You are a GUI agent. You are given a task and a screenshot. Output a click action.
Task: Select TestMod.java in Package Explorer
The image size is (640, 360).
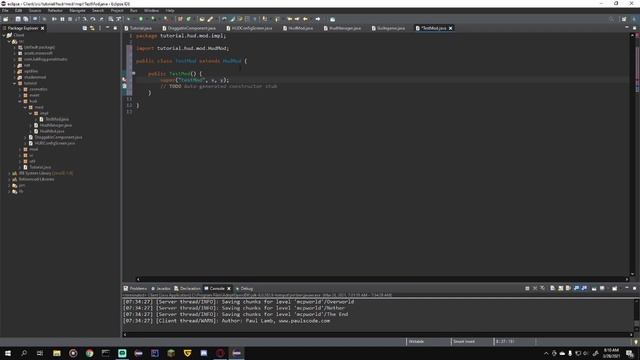(x=57, y=119)
